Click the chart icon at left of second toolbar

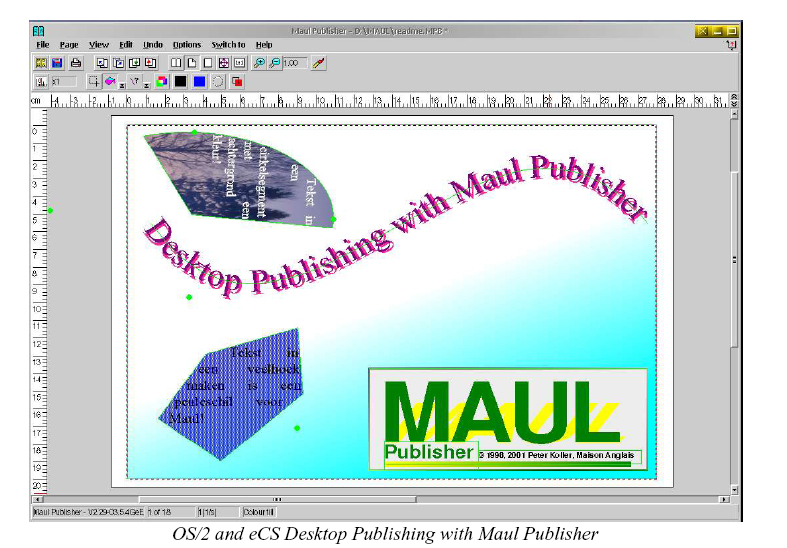[x=41, y=81]
